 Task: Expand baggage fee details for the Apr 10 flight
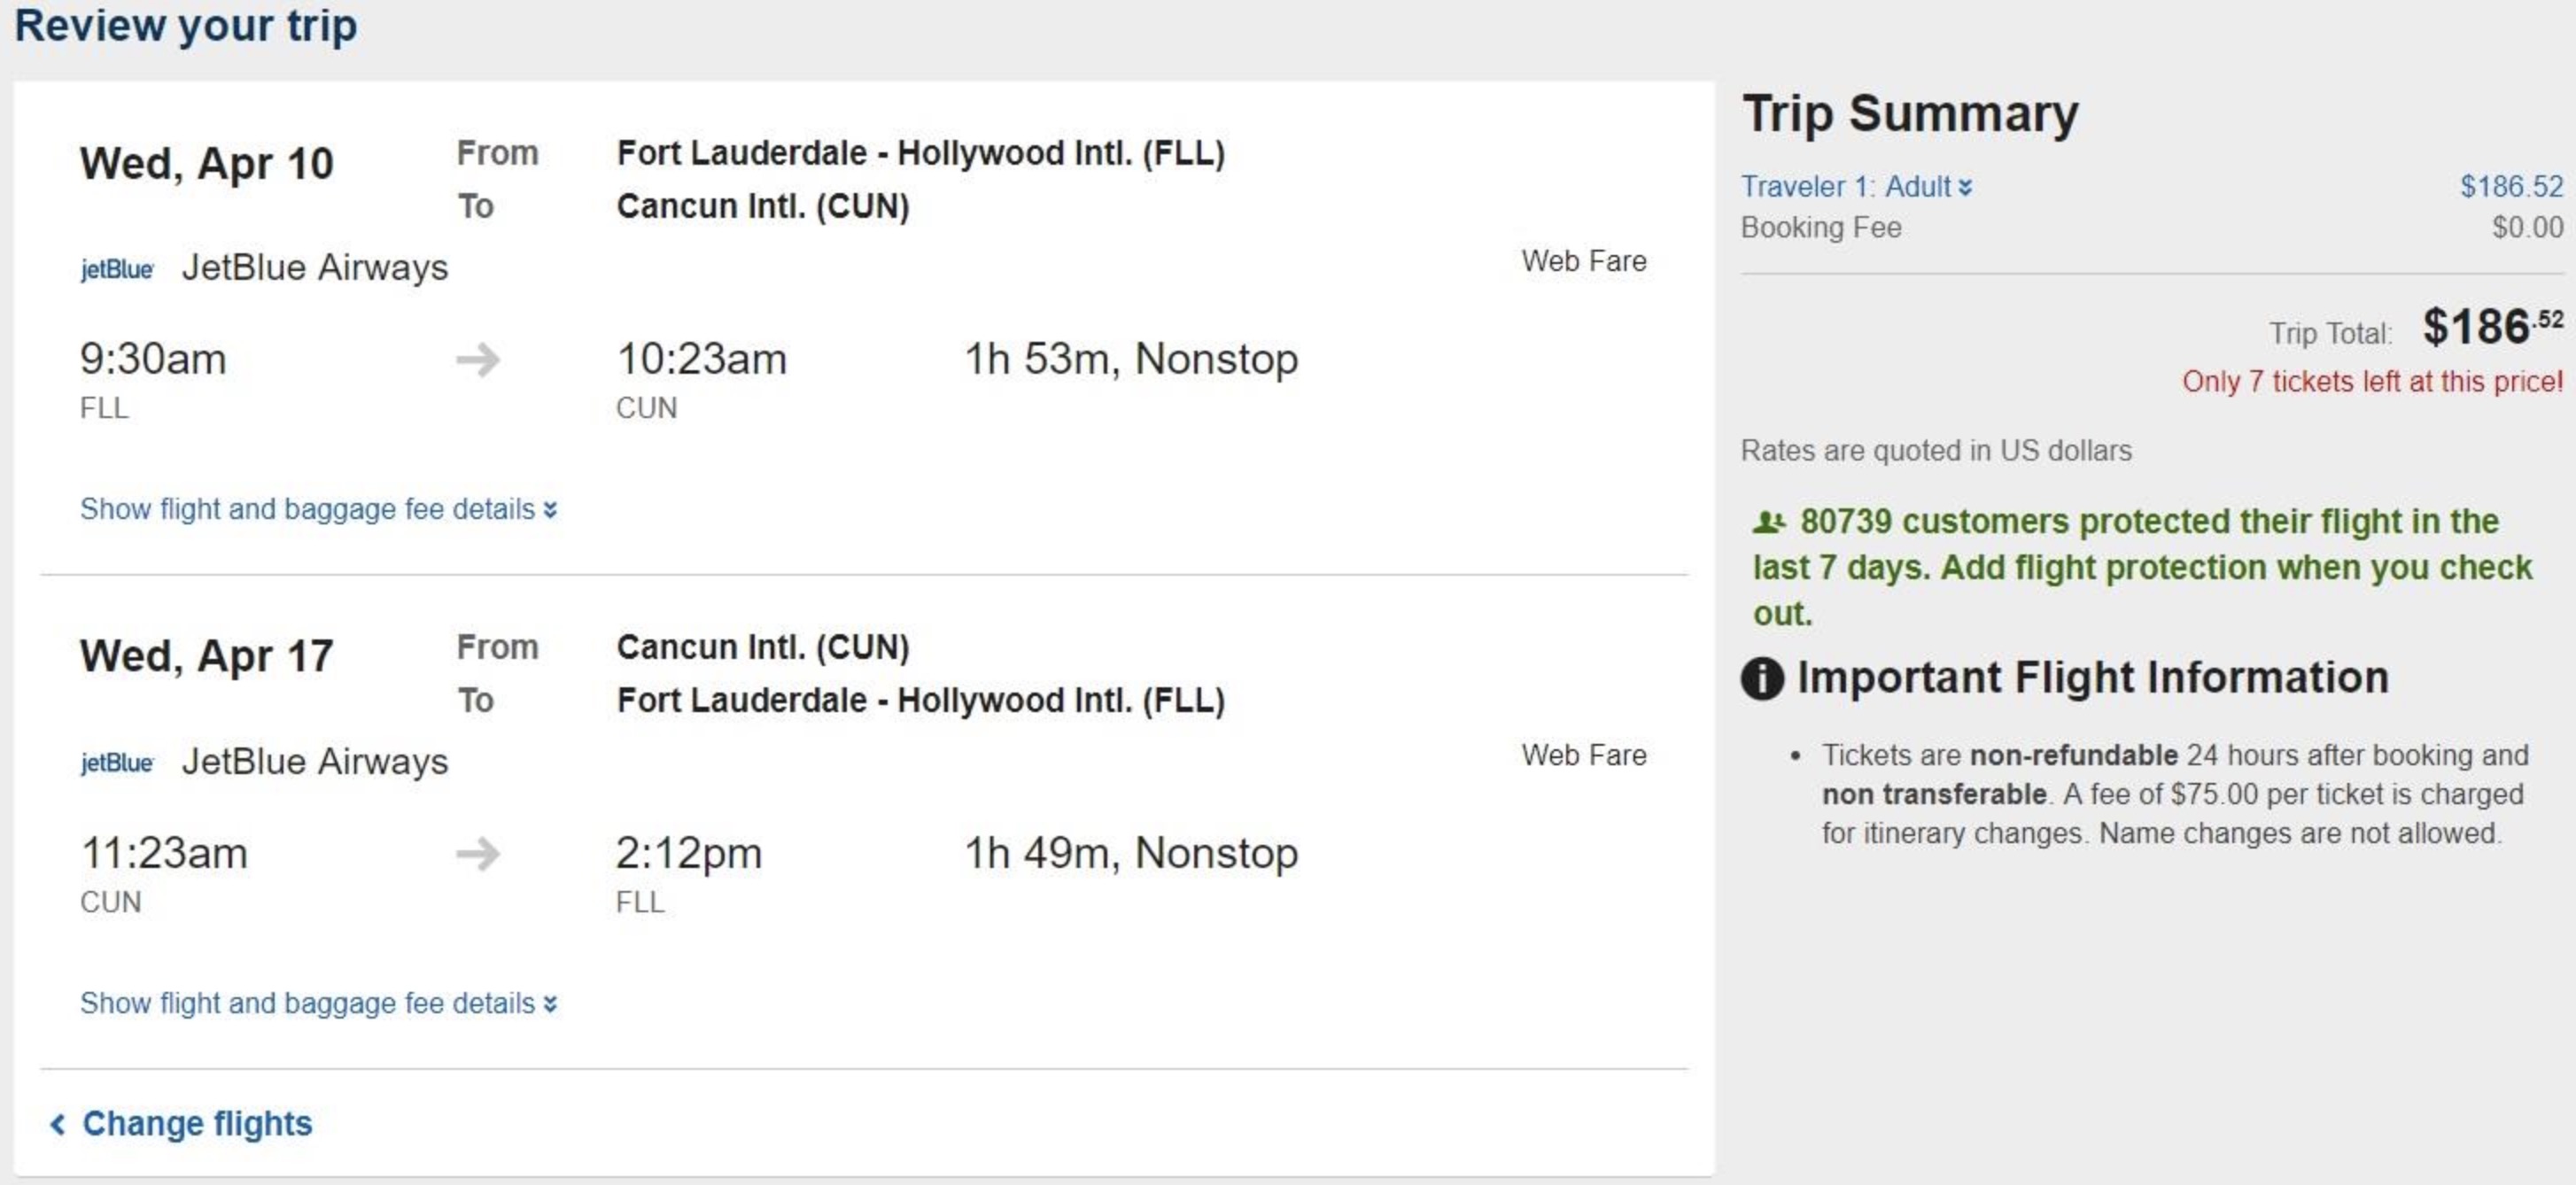point(317,509)
